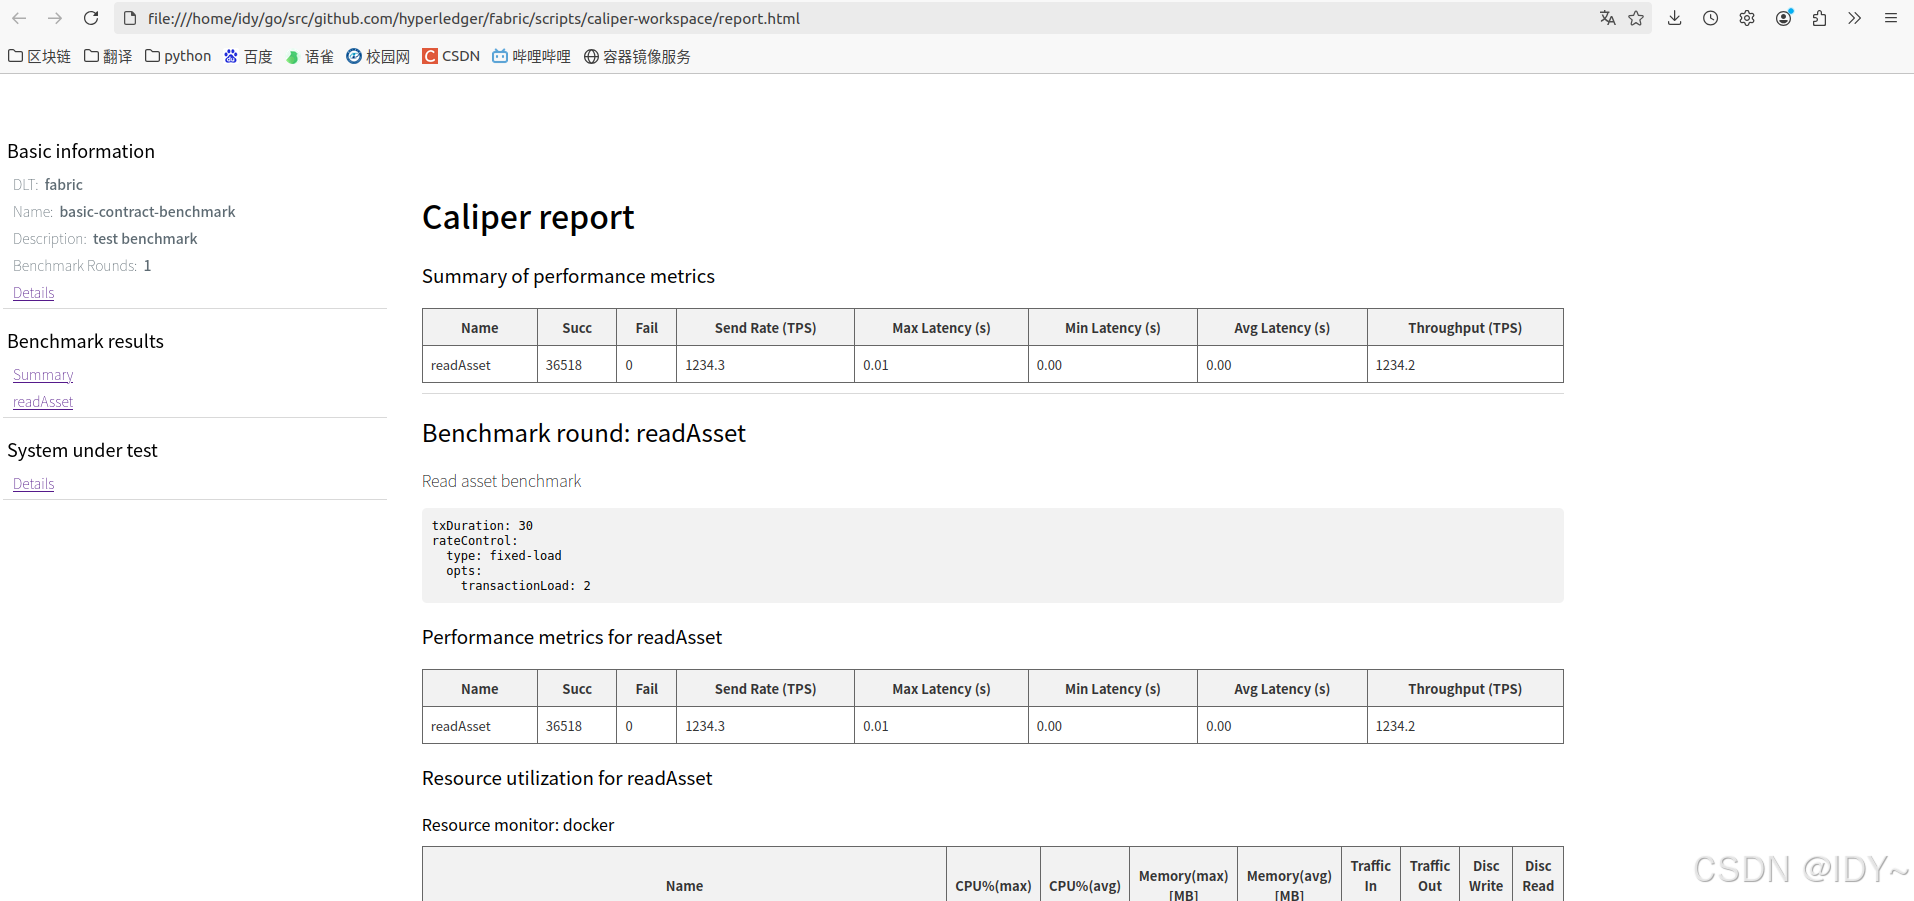This screenshot has height=901, width=1914.
Task: Click the translate page icon
Action: tap(1607, 18)
